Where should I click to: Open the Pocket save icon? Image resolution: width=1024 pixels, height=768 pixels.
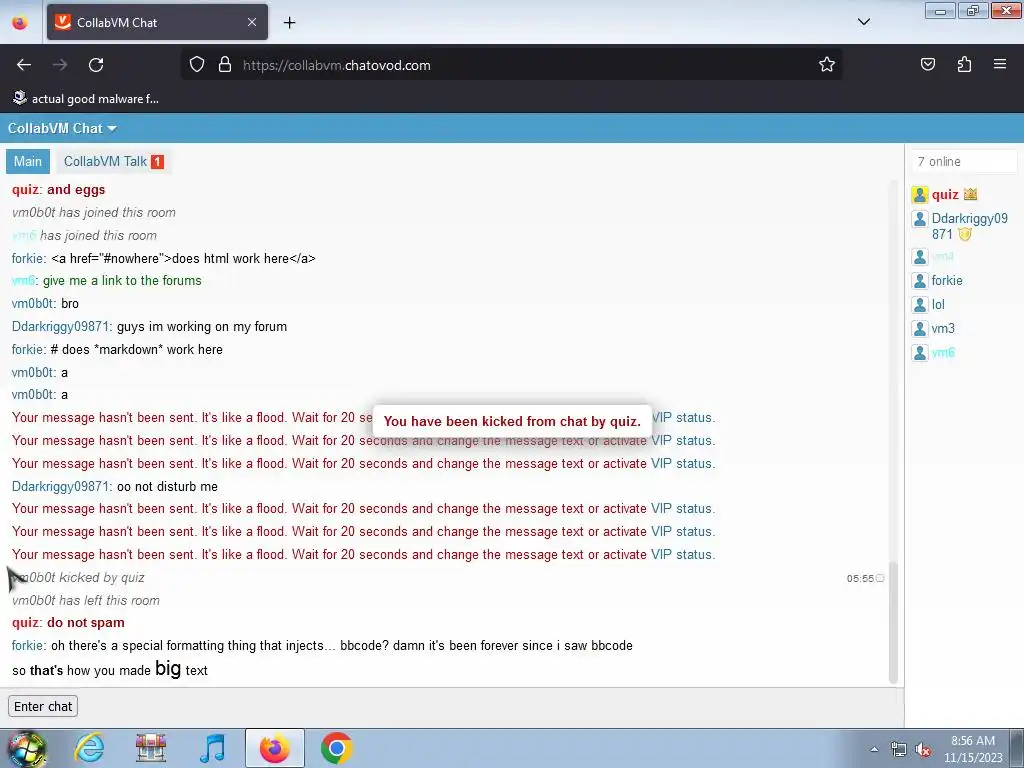[928, 65]
